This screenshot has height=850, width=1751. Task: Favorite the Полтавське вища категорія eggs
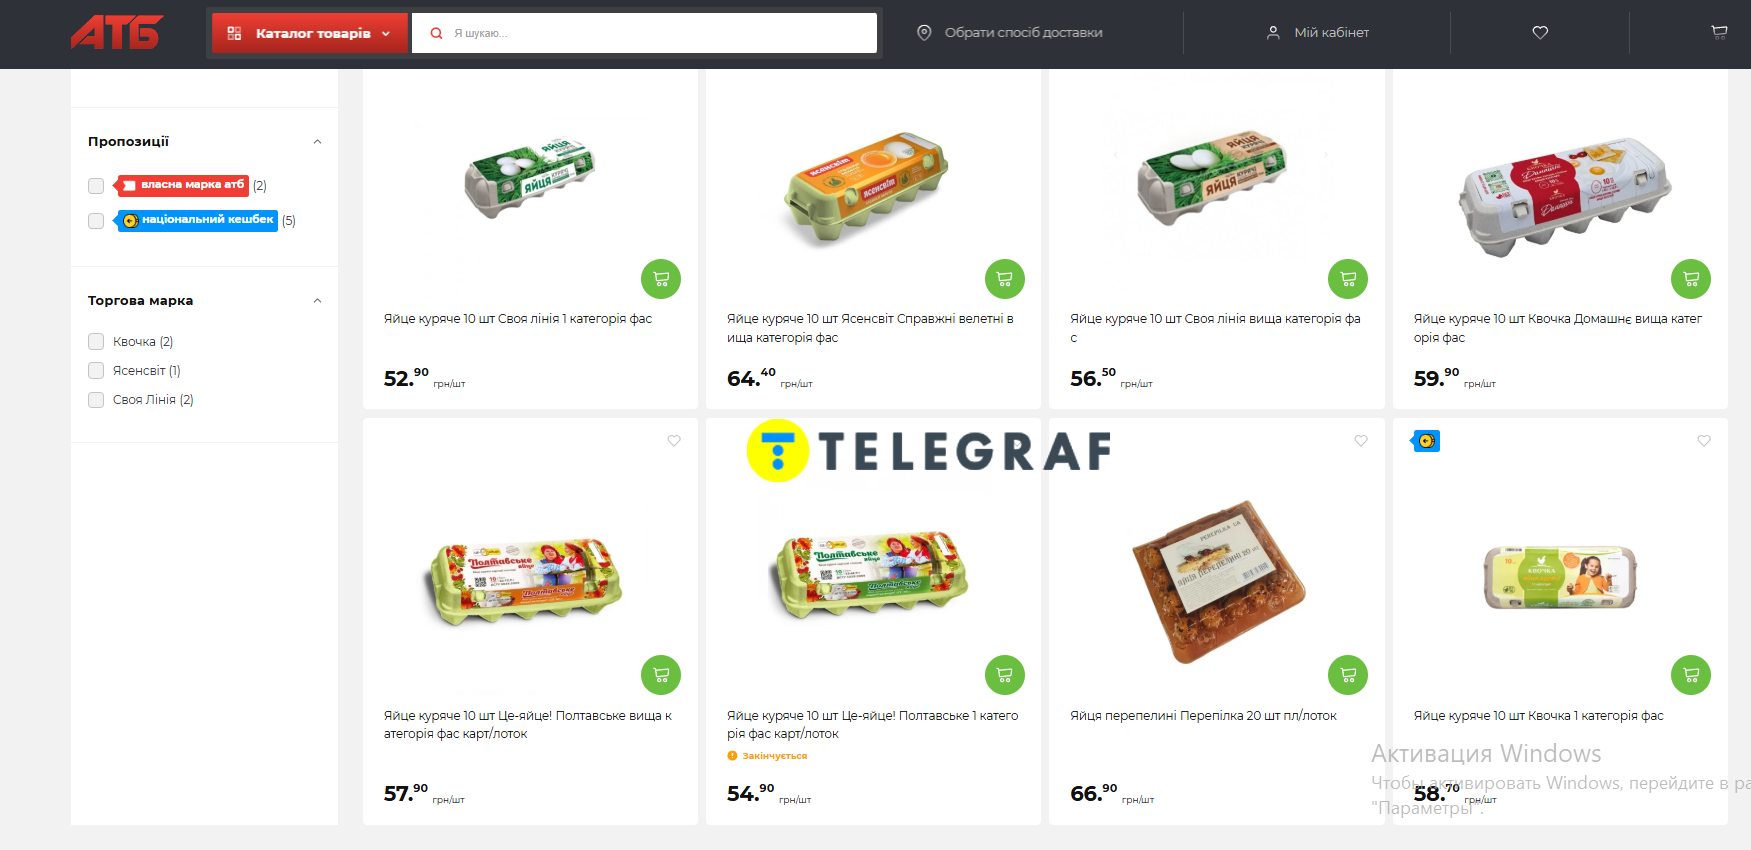click(x=674, y=441)
